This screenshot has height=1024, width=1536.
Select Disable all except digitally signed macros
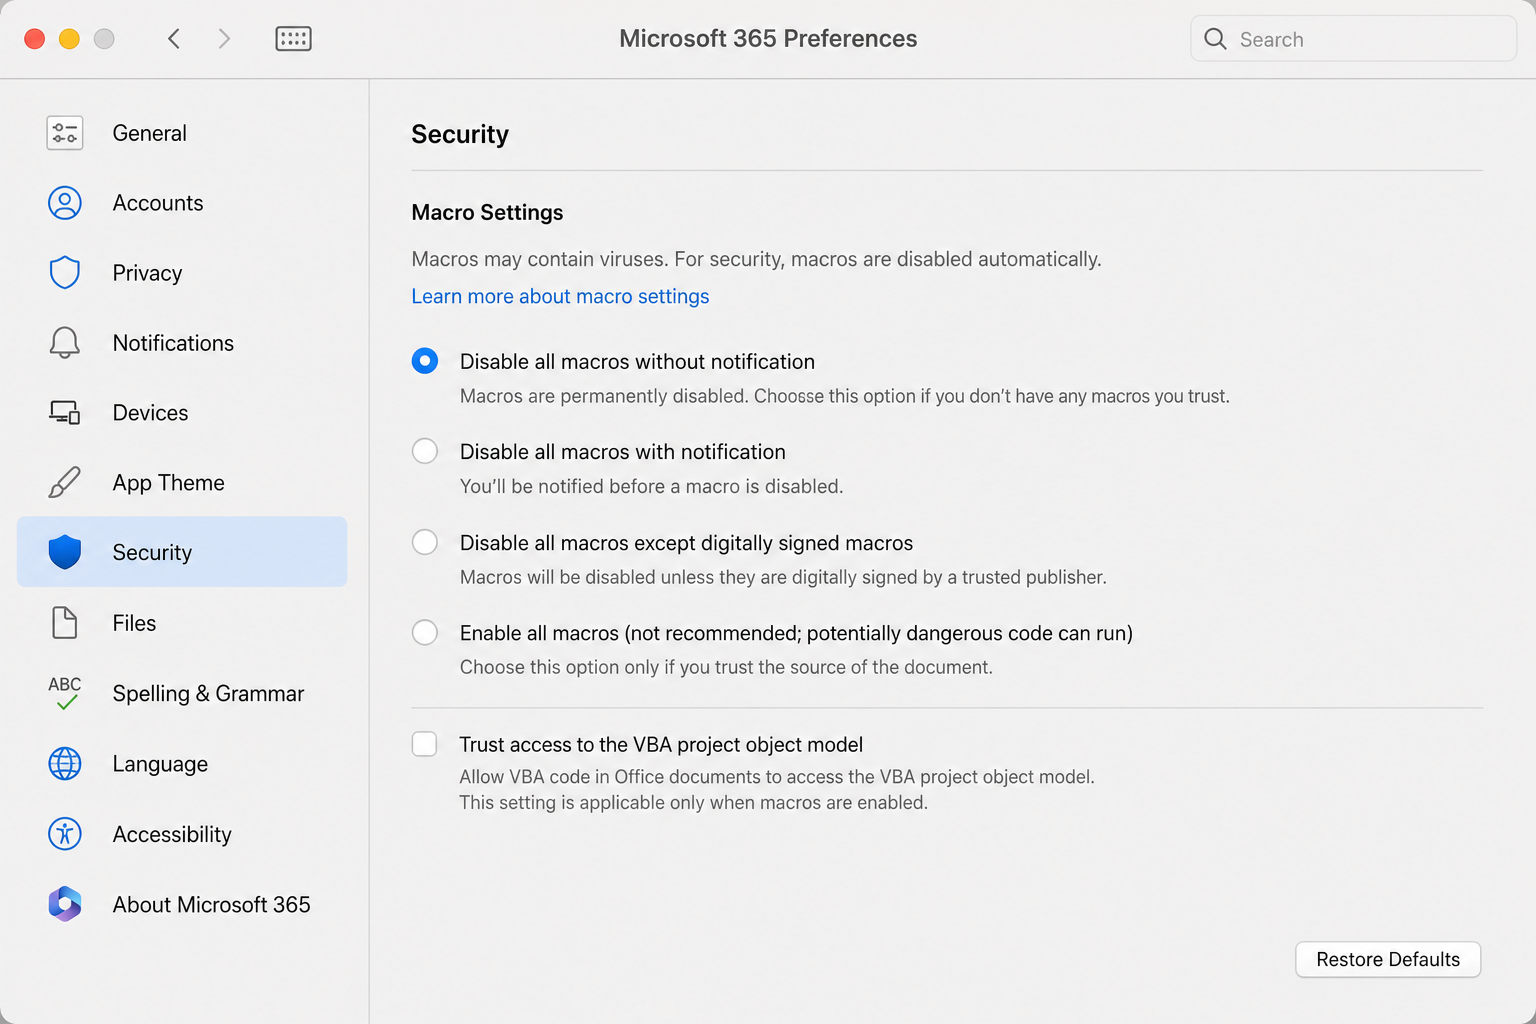(425, 542)
